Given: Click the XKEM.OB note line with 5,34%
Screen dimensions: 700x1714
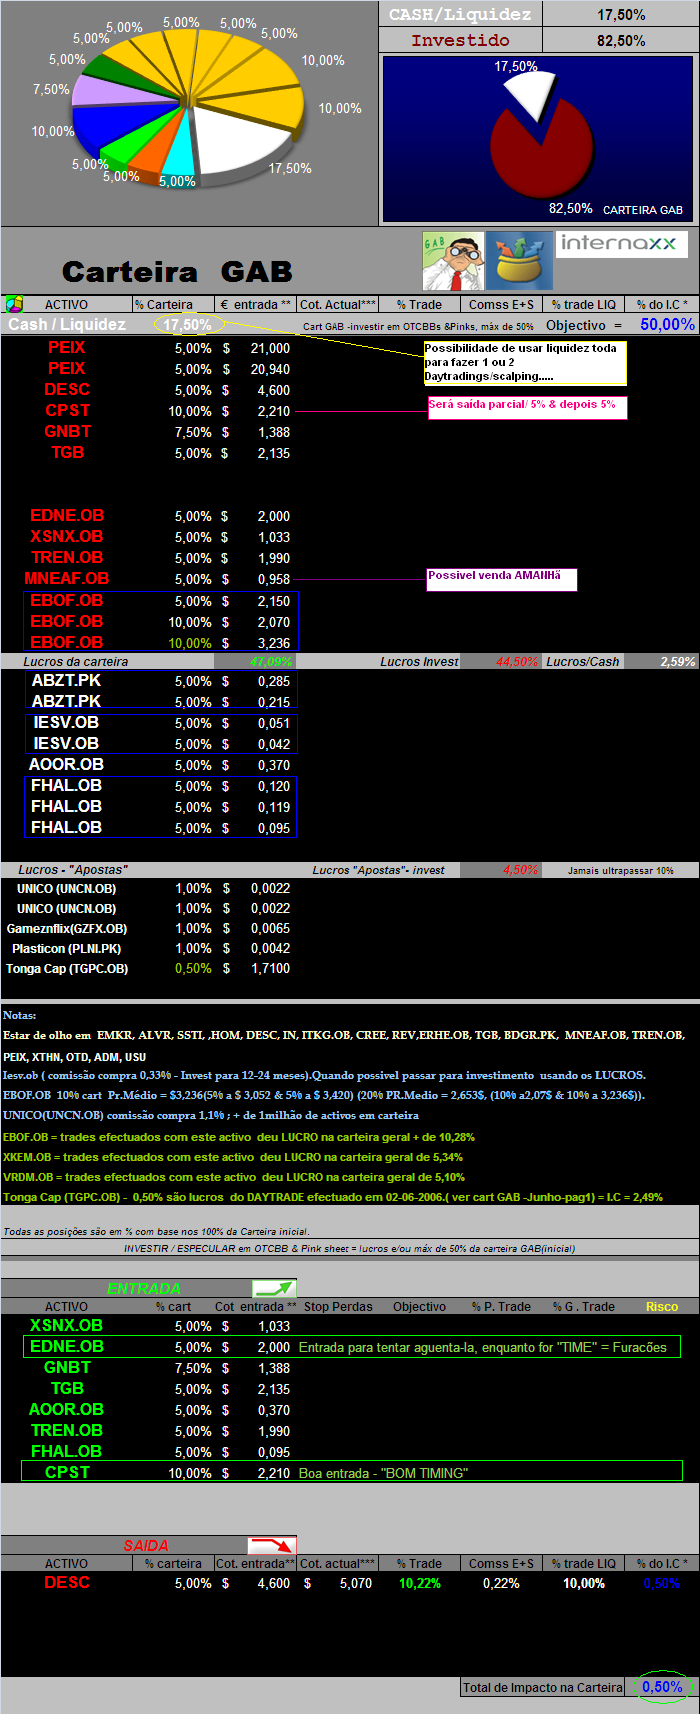Looking at the screenshot, I should 233,1157.
